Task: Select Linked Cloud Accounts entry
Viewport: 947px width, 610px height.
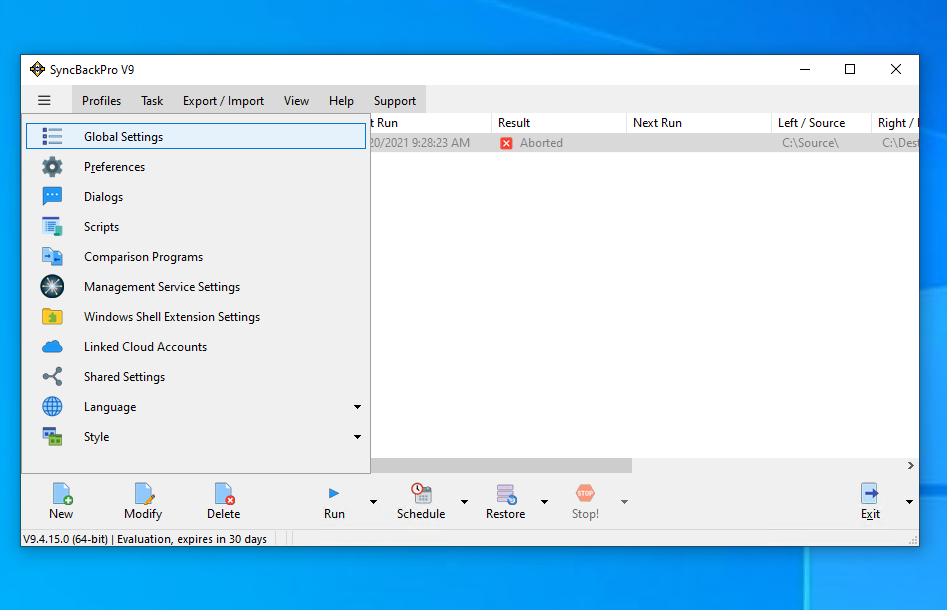Action: pos(196,347)
